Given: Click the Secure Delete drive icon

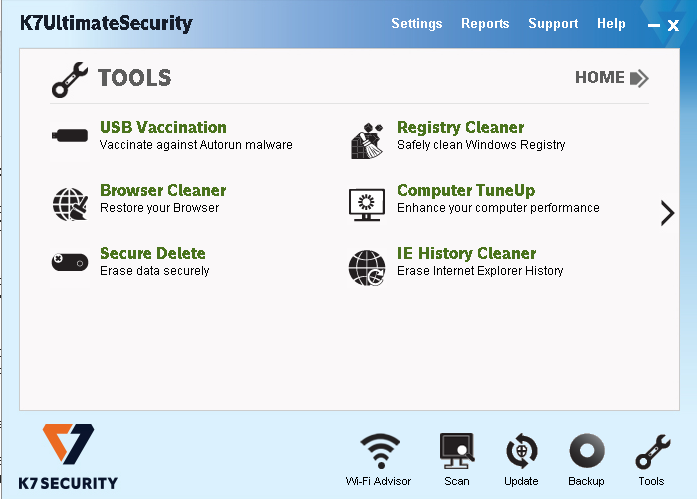Looking at the screenshot, I should pos(70,262).
